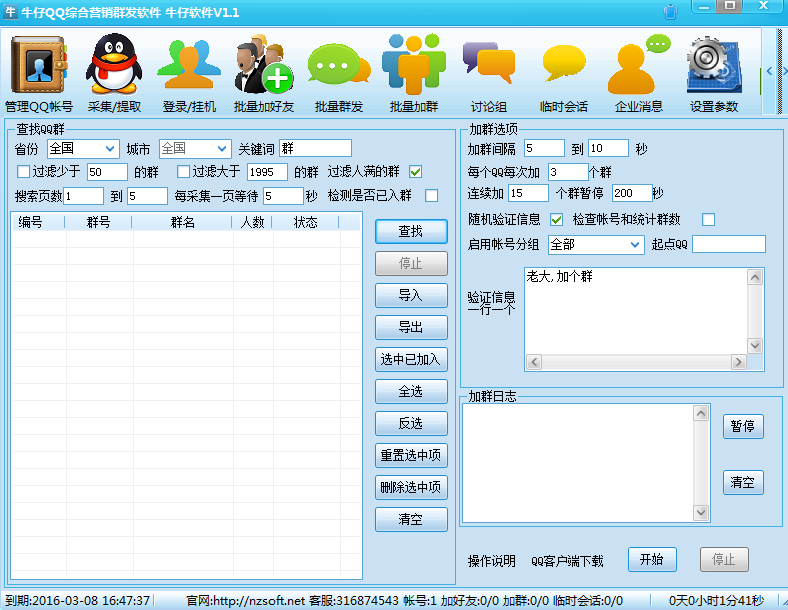The width and height of the screenshot is (788, 610).
Task: Open 批量加好友 icon
Action: coord(264,64)
